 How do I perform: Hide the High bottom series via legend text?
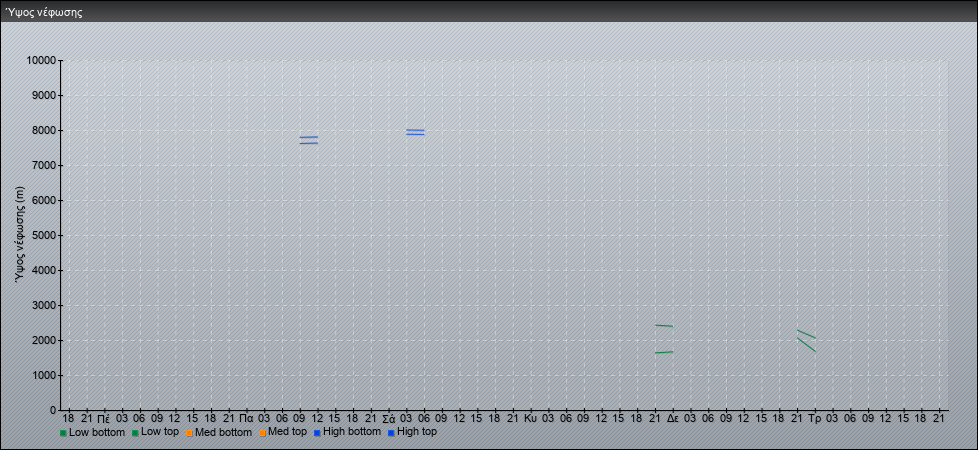(x=352, y=432)
